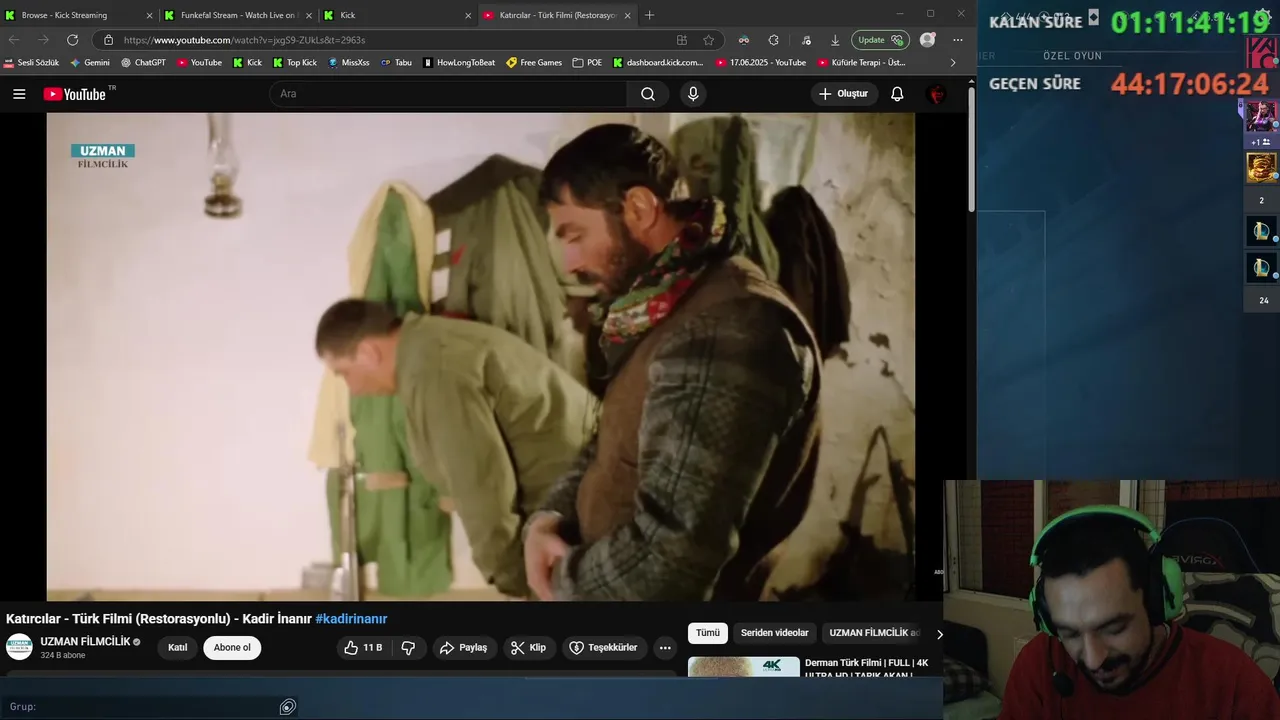The width and height of the screenshot is (1280, 720).
Task: Click browser Update button
Action: point(879,40)
